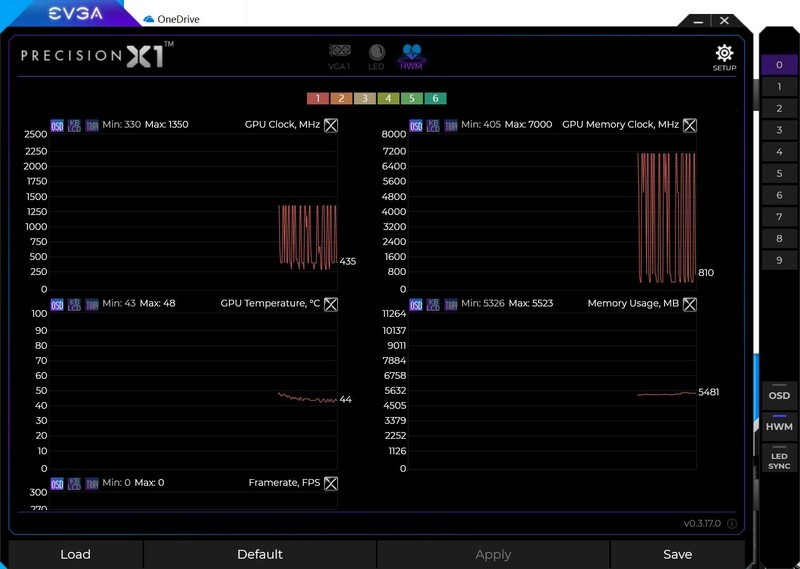Minimize the Precision X1 window
800x569 pixels.
[698, 21]
